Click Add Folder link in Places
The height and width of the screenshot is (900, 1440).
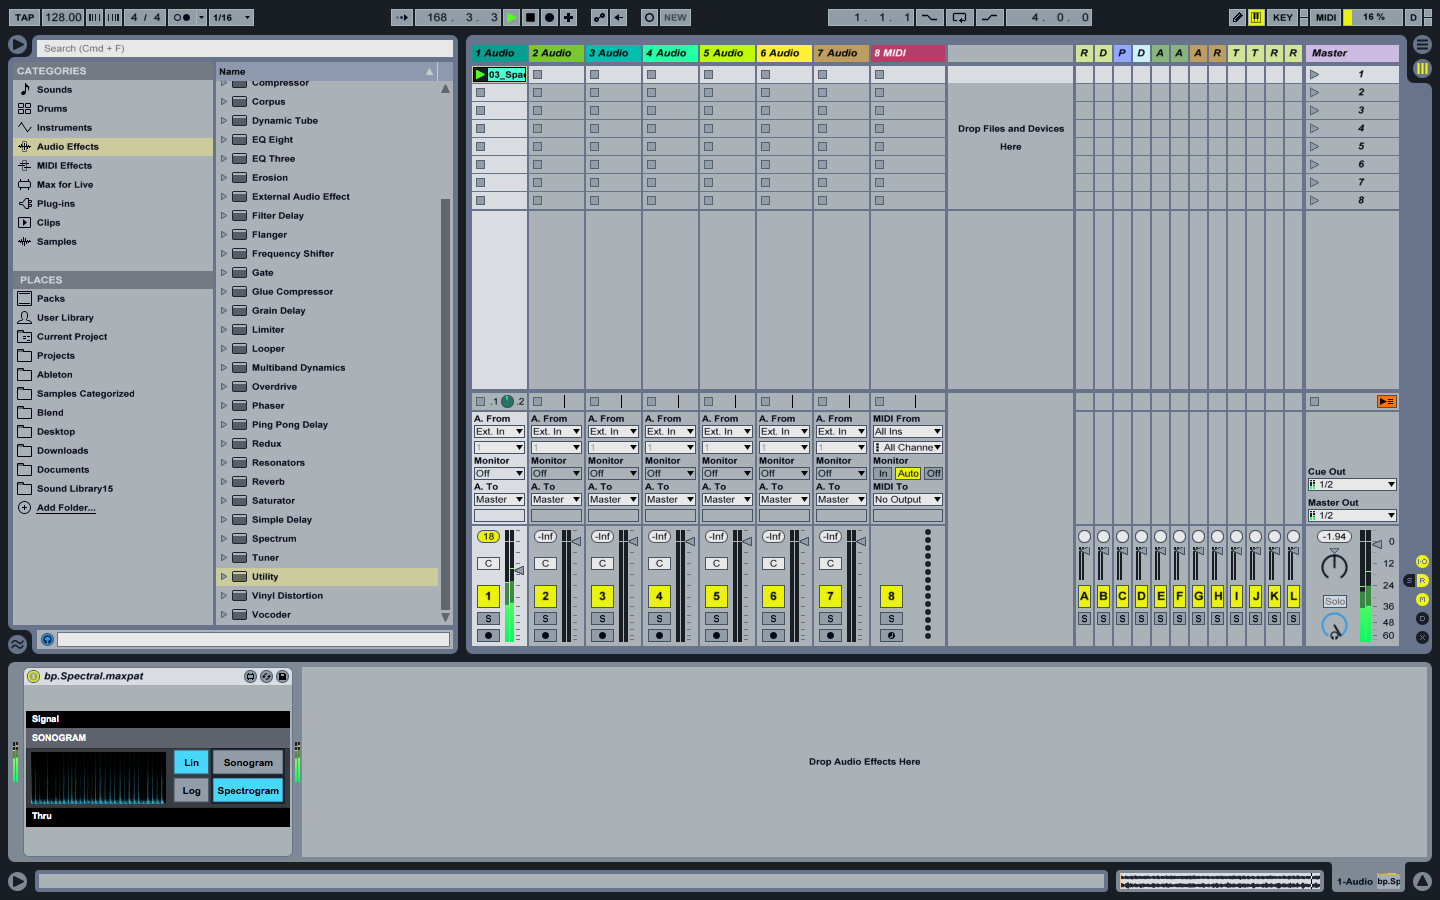coord(66,508)
